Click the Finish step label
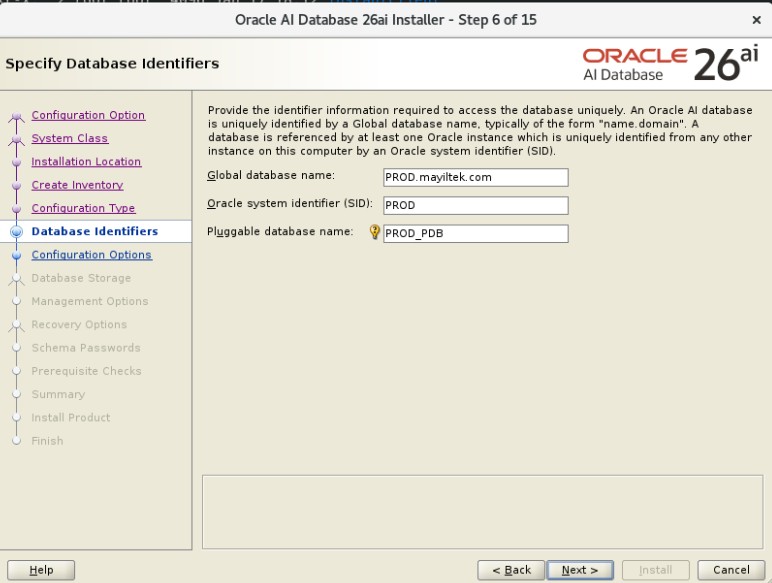The height and width of the screenshot is (583, 772). point(47,441)
